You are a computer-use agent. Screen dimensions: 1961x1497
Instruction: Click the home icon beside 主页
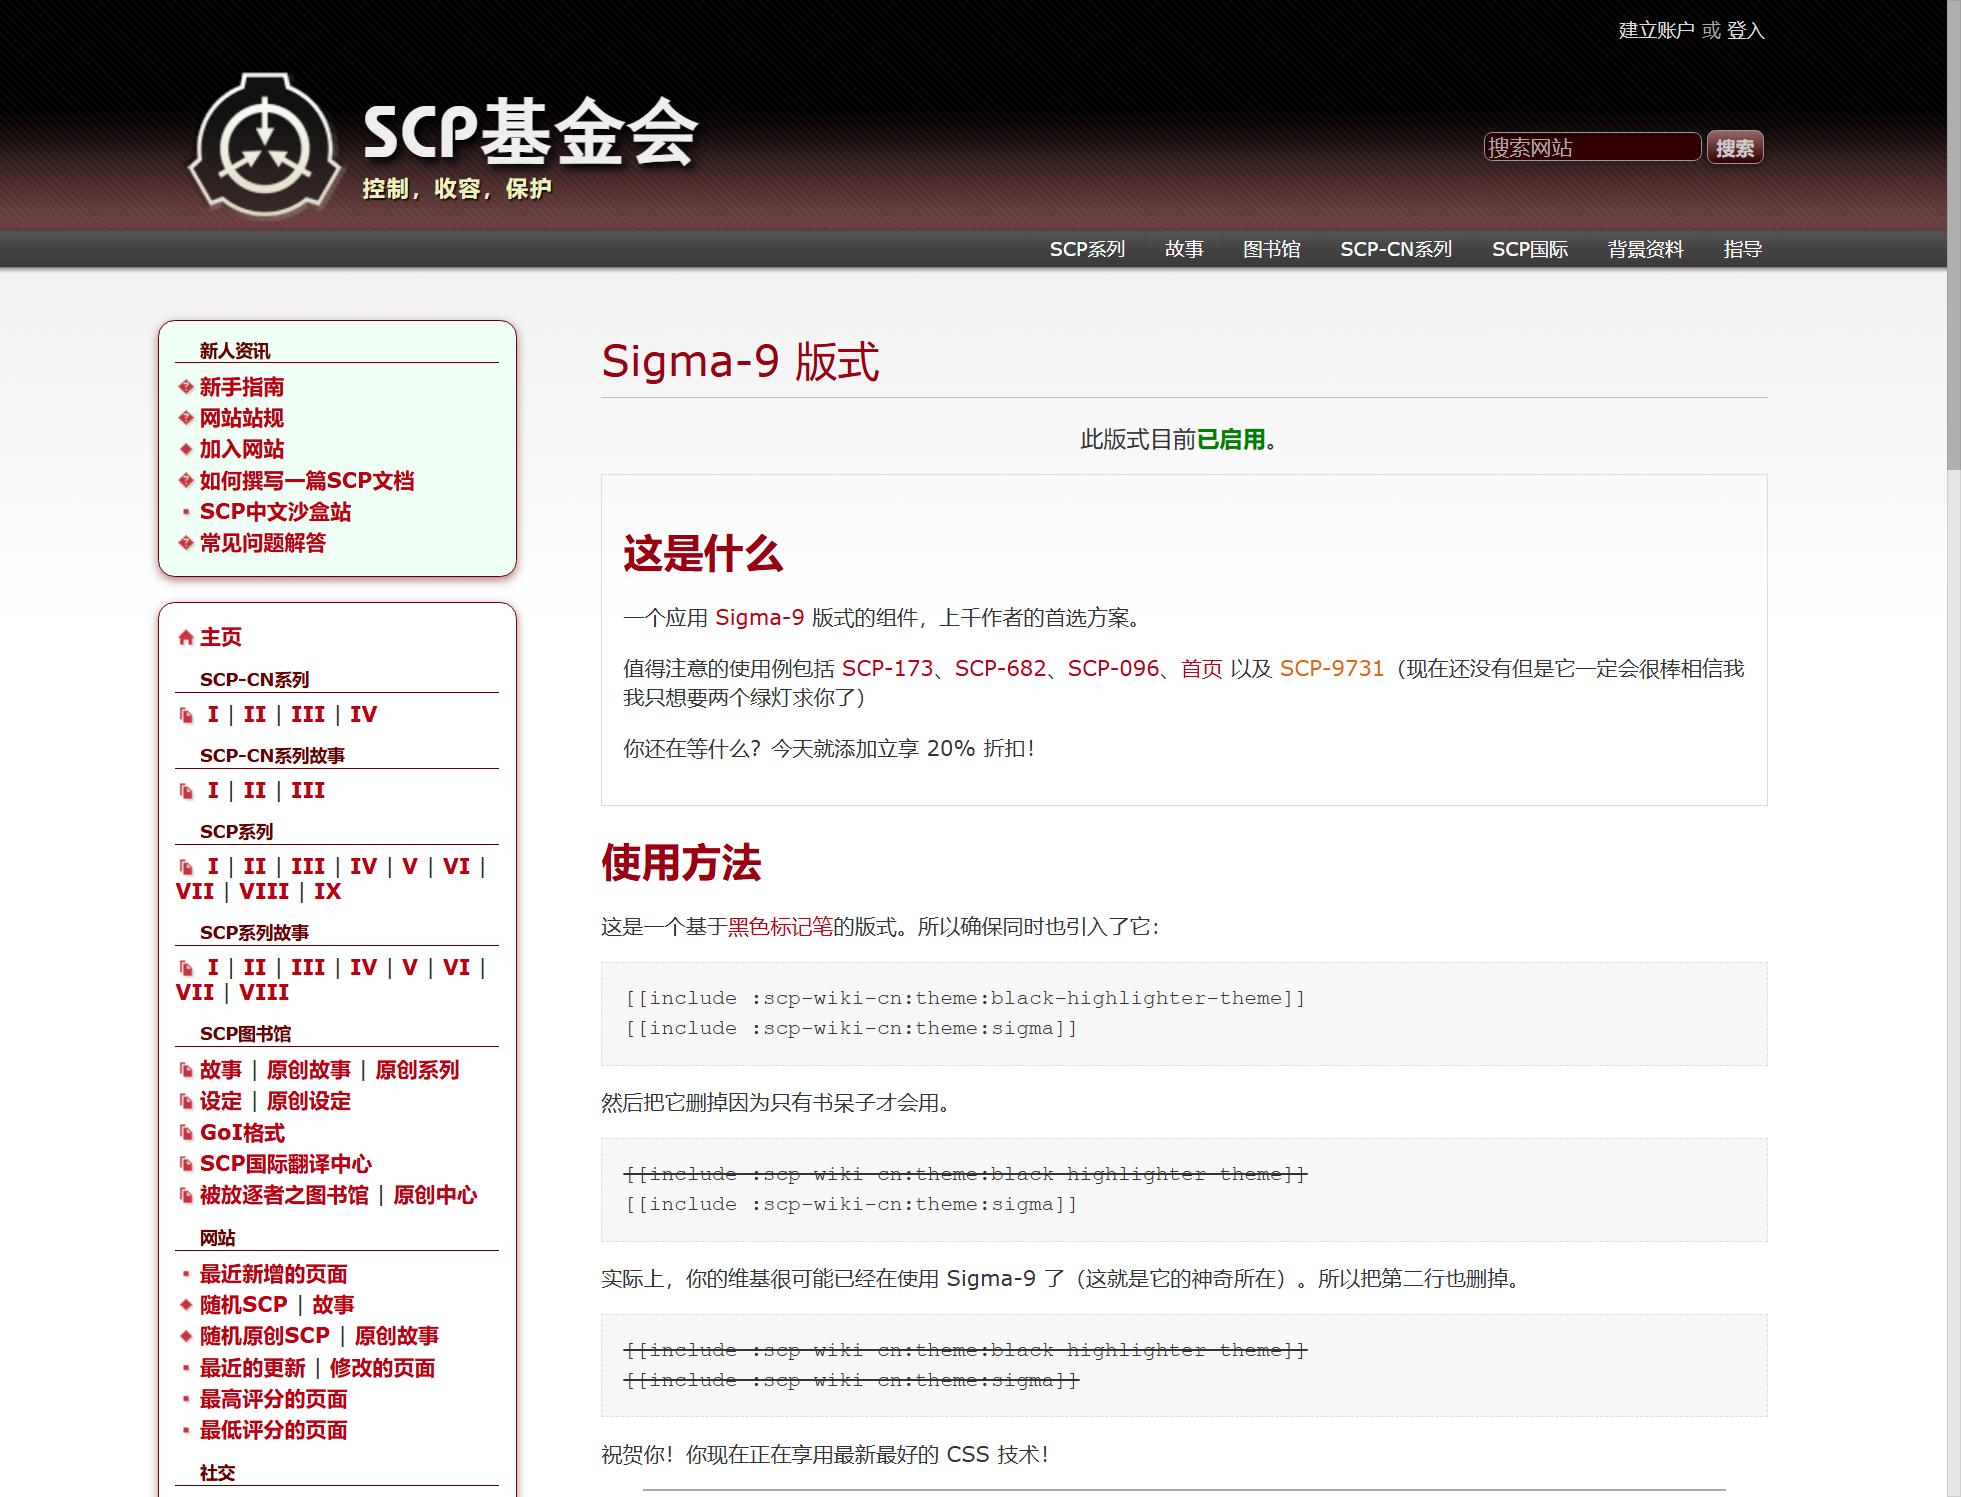(185, 638)
